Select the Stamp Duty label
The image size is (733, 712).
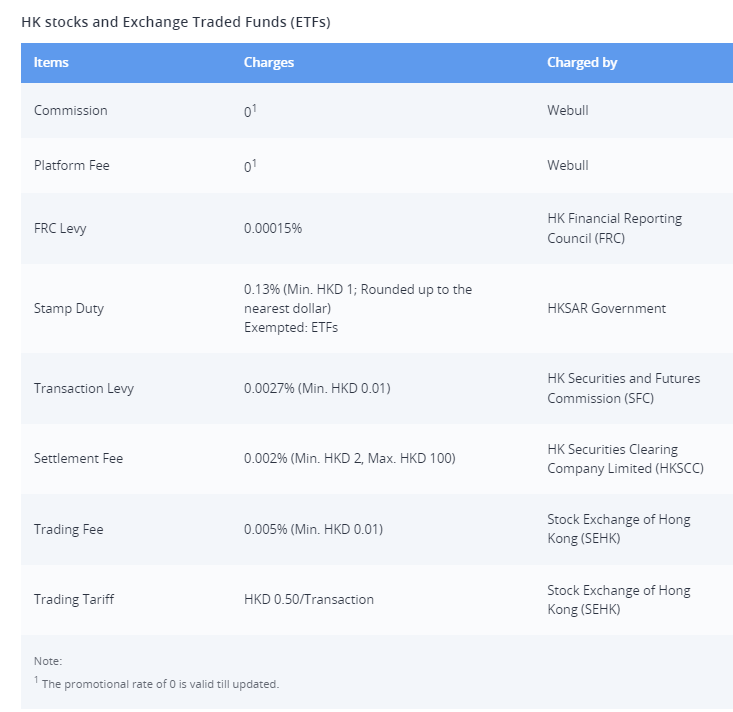(x=69, y=309)
